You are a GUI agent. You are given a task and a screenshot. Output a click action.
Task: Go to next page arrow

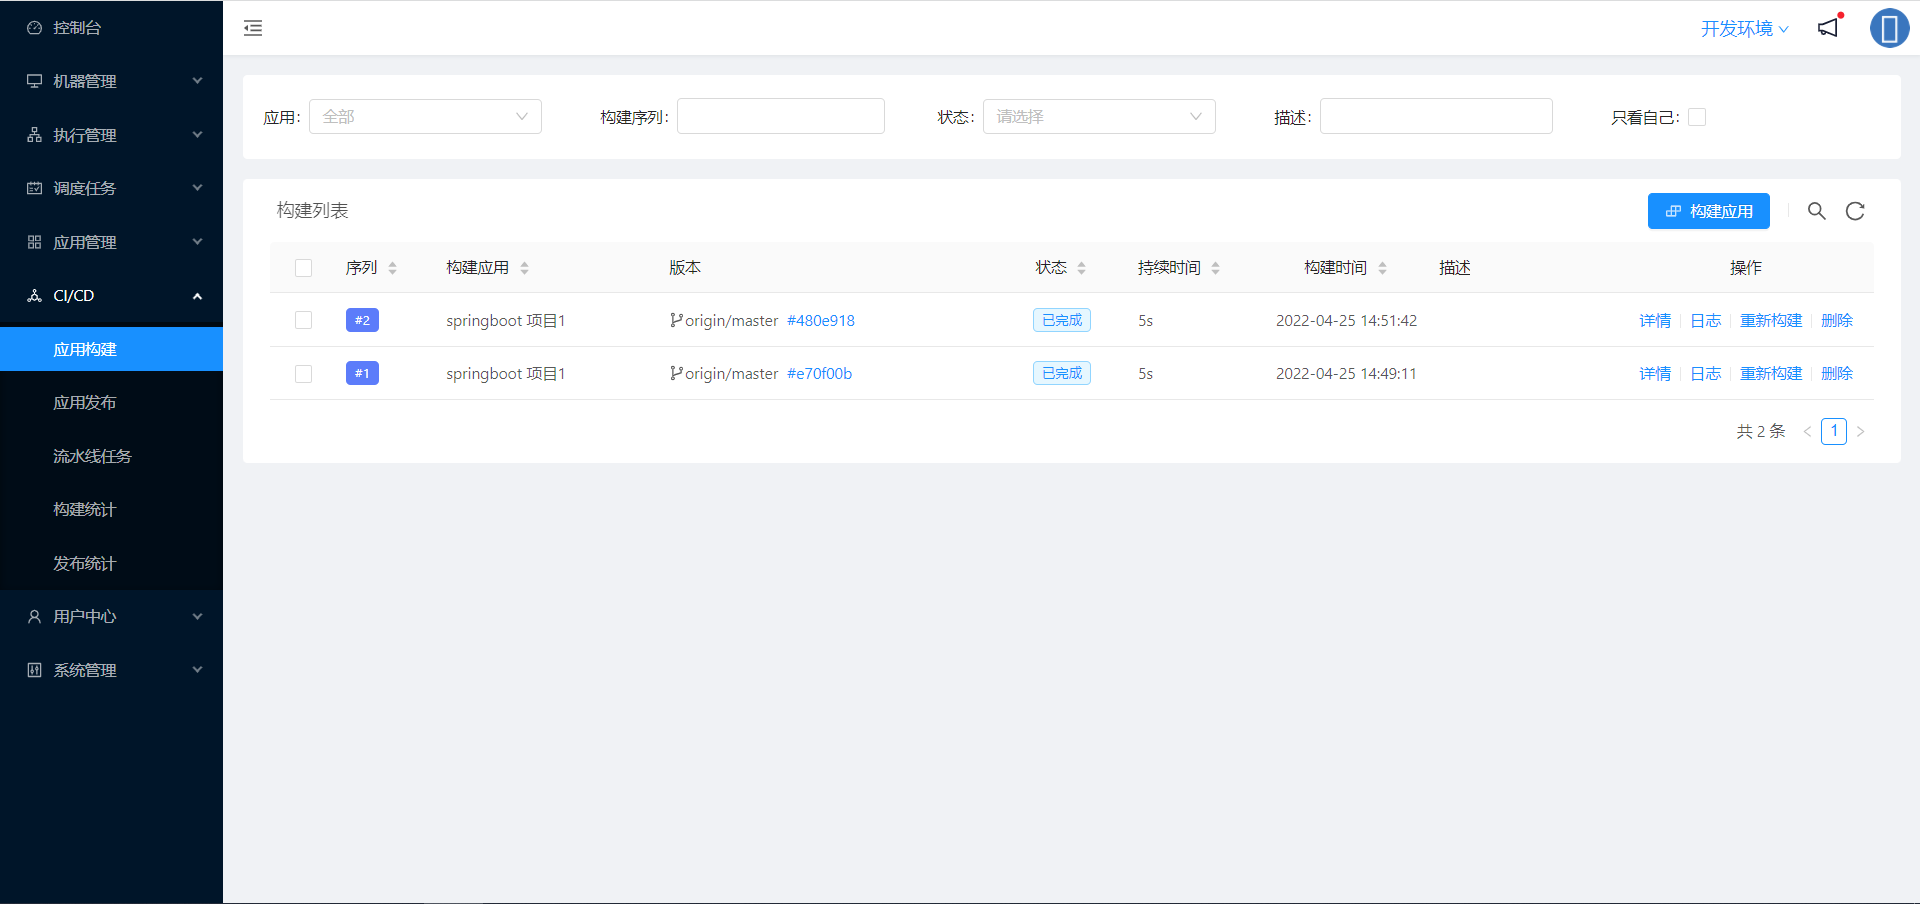1860,432
